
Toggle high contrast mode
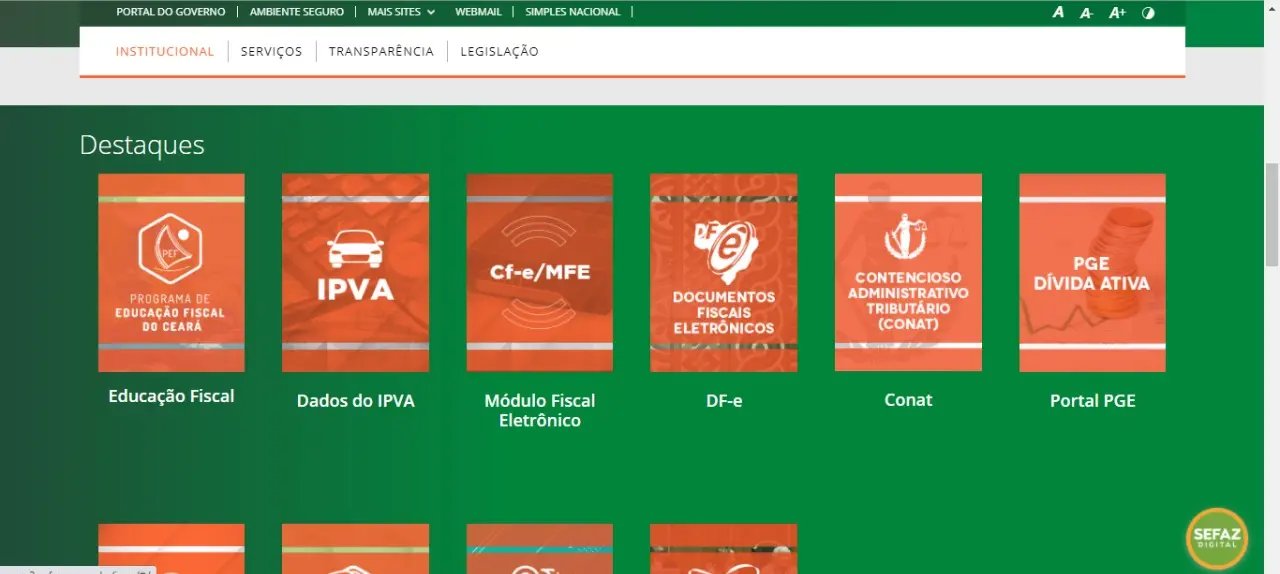coord(1148,13)
